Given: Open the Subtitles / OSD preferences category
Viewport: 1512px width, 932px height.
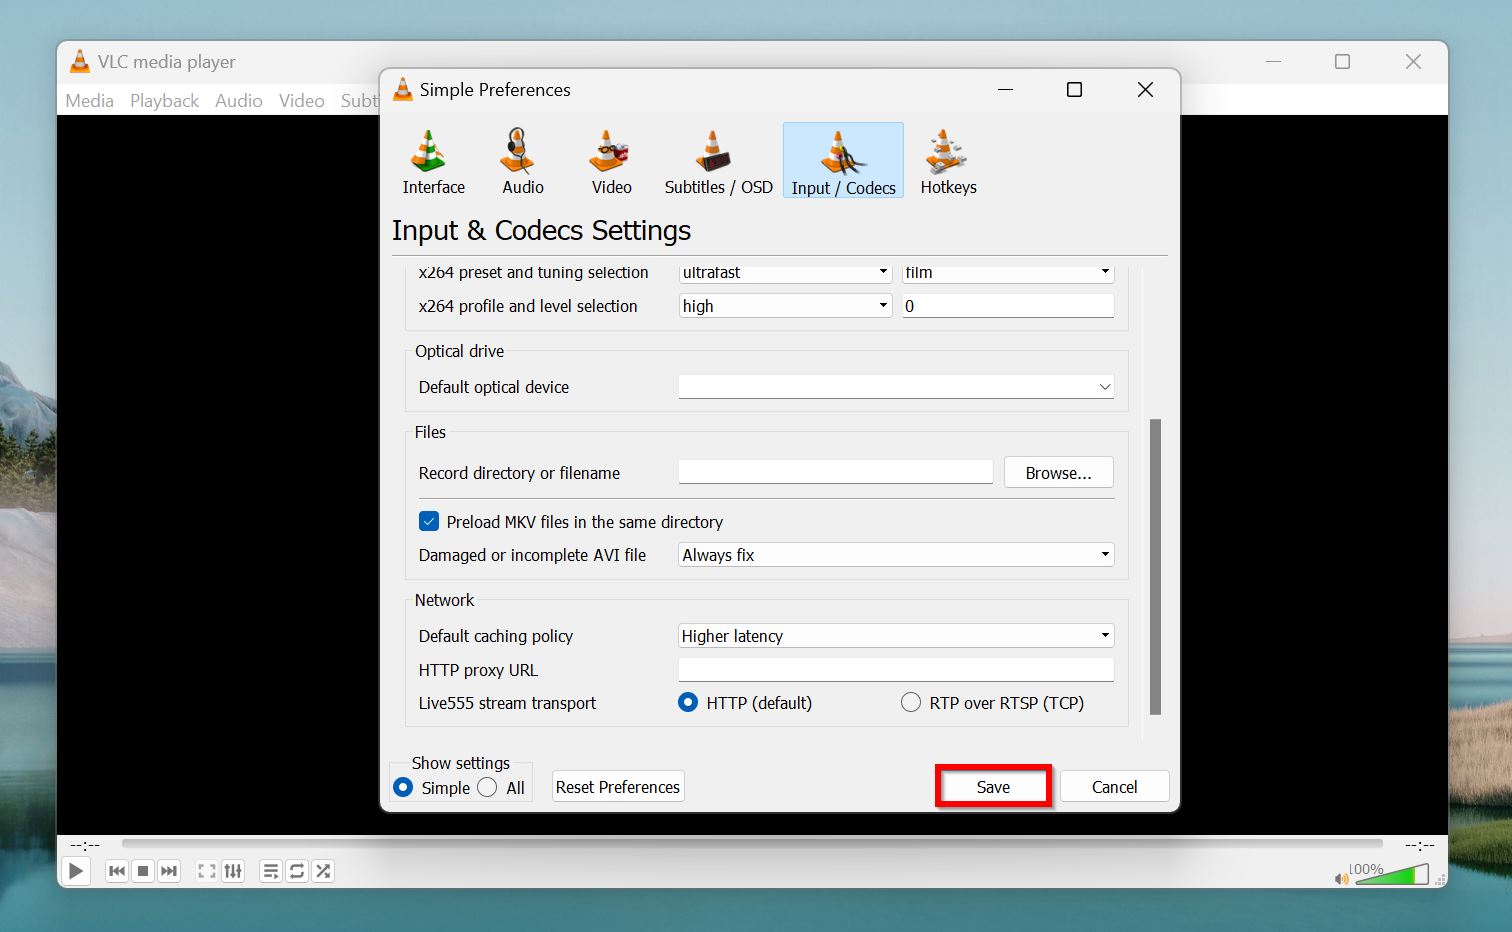Looking at the screenshot, I should (x=718, y=161).
